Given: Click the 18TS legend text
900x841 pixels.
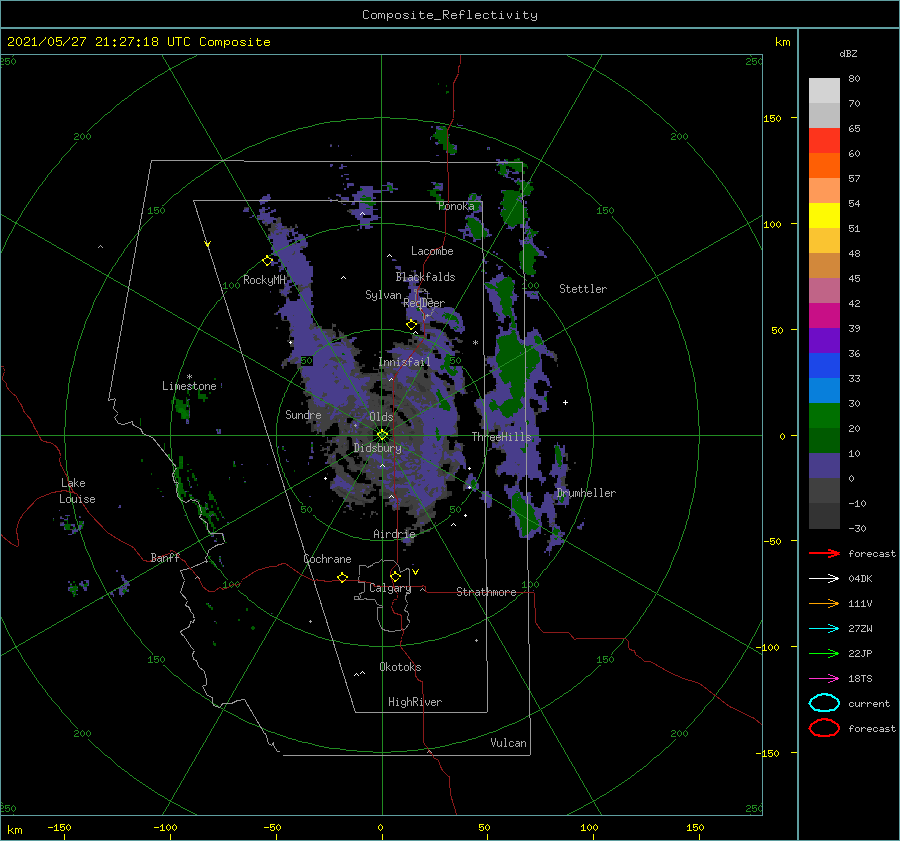Looking at the screenshot, I should point(860,679).
